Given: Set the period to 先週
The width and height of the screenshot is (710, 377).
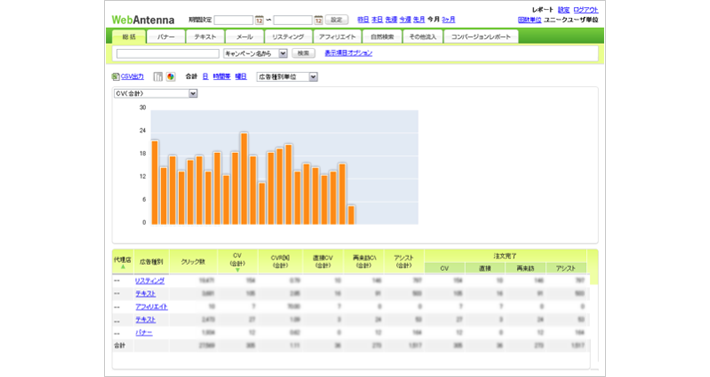Looking at the screenshot, I should pyautogui.click(x=391, y=19).
